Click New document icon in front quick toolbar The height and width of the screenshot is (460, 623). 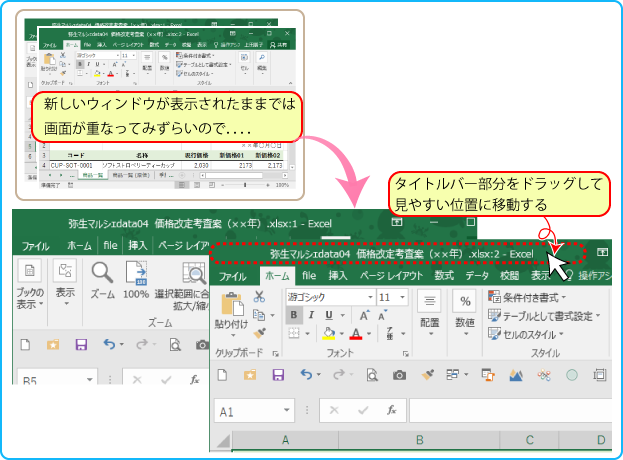[222, 375]
